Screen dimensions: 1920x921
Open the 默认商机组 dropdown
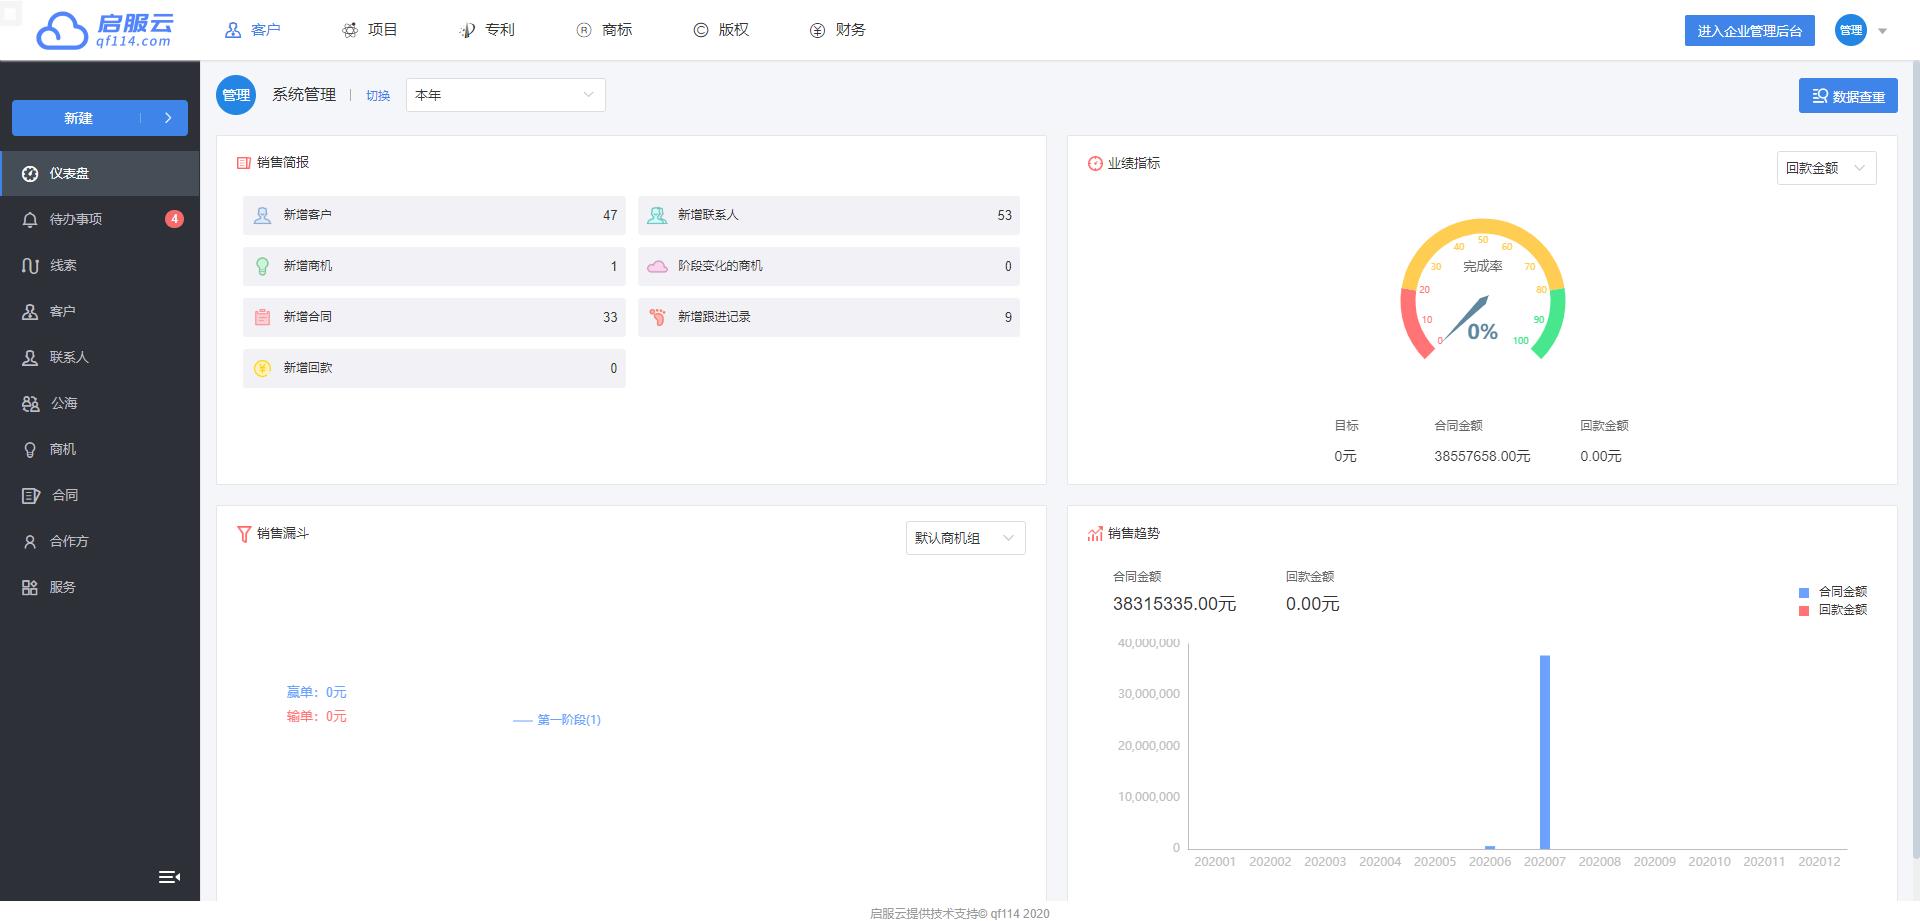pos(965,538)
